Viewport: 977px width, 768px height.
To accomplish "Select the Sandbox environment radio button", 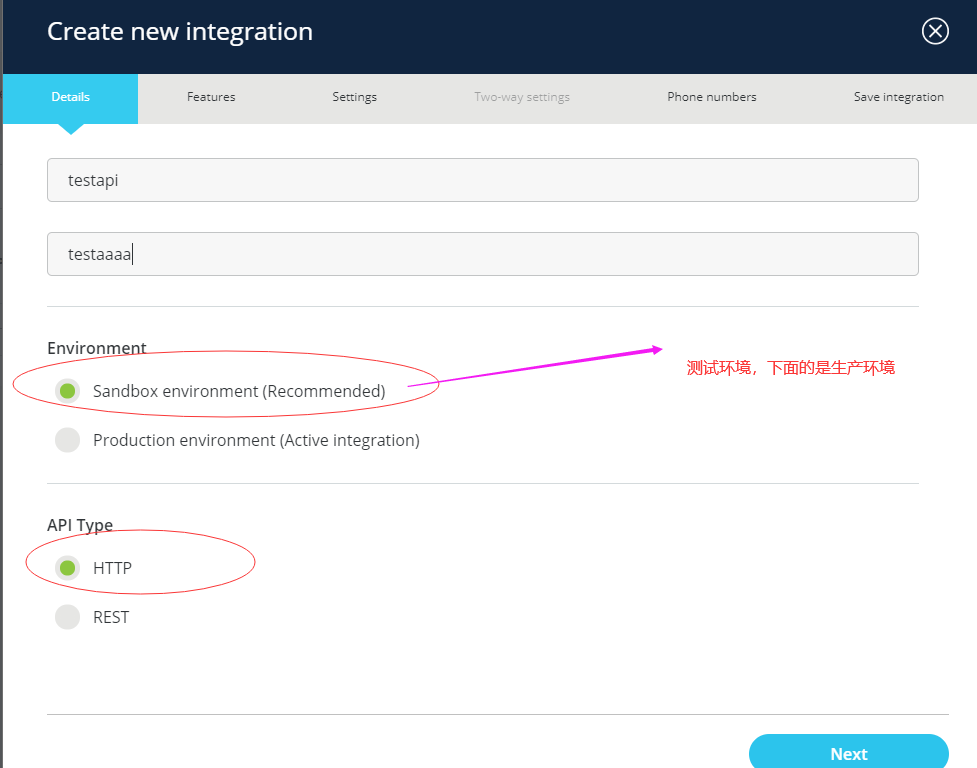I will click(x=68, y=391).
